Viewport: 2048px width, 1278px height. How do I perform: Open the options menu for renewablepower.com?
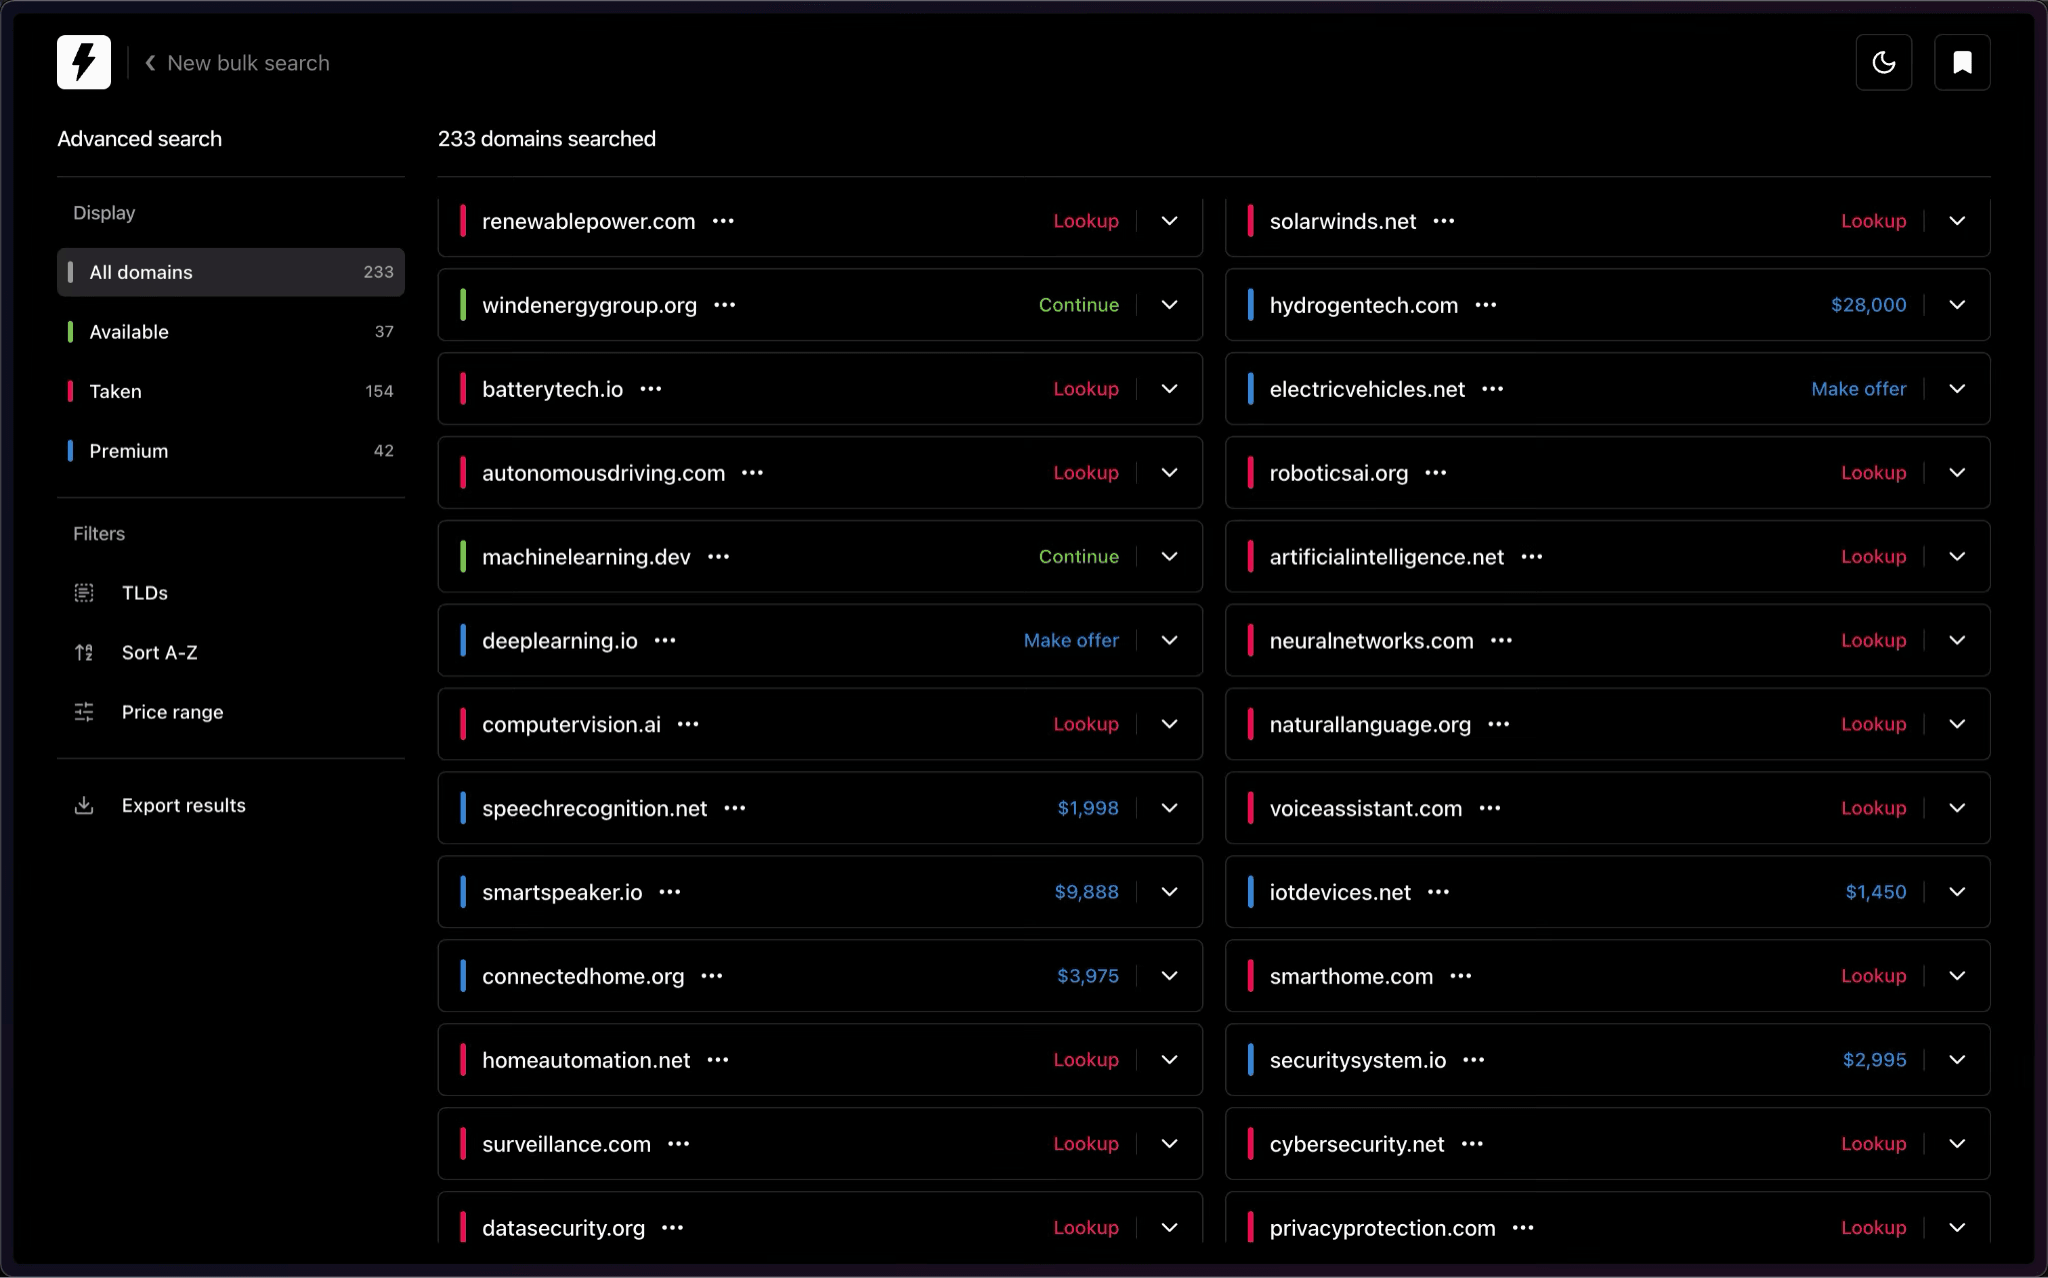(x=724, y=221)
